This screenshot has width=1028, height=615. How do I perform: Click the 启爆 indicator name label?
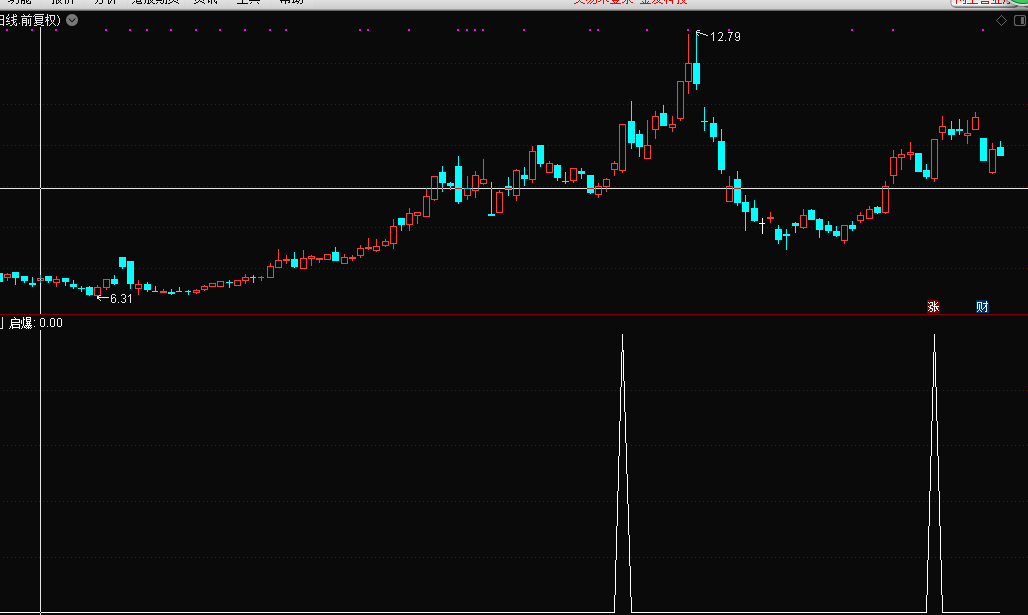(x=21, y=323)
